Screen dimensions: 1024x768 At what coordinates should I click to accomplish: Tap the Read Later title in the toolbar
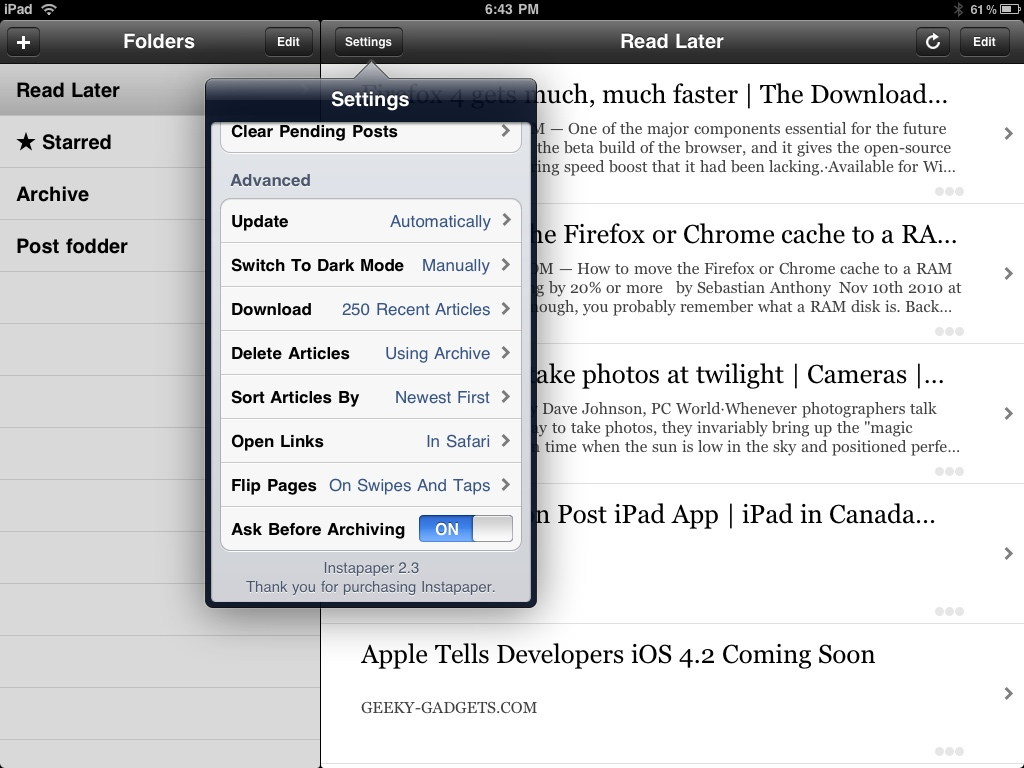pos(672,42)
